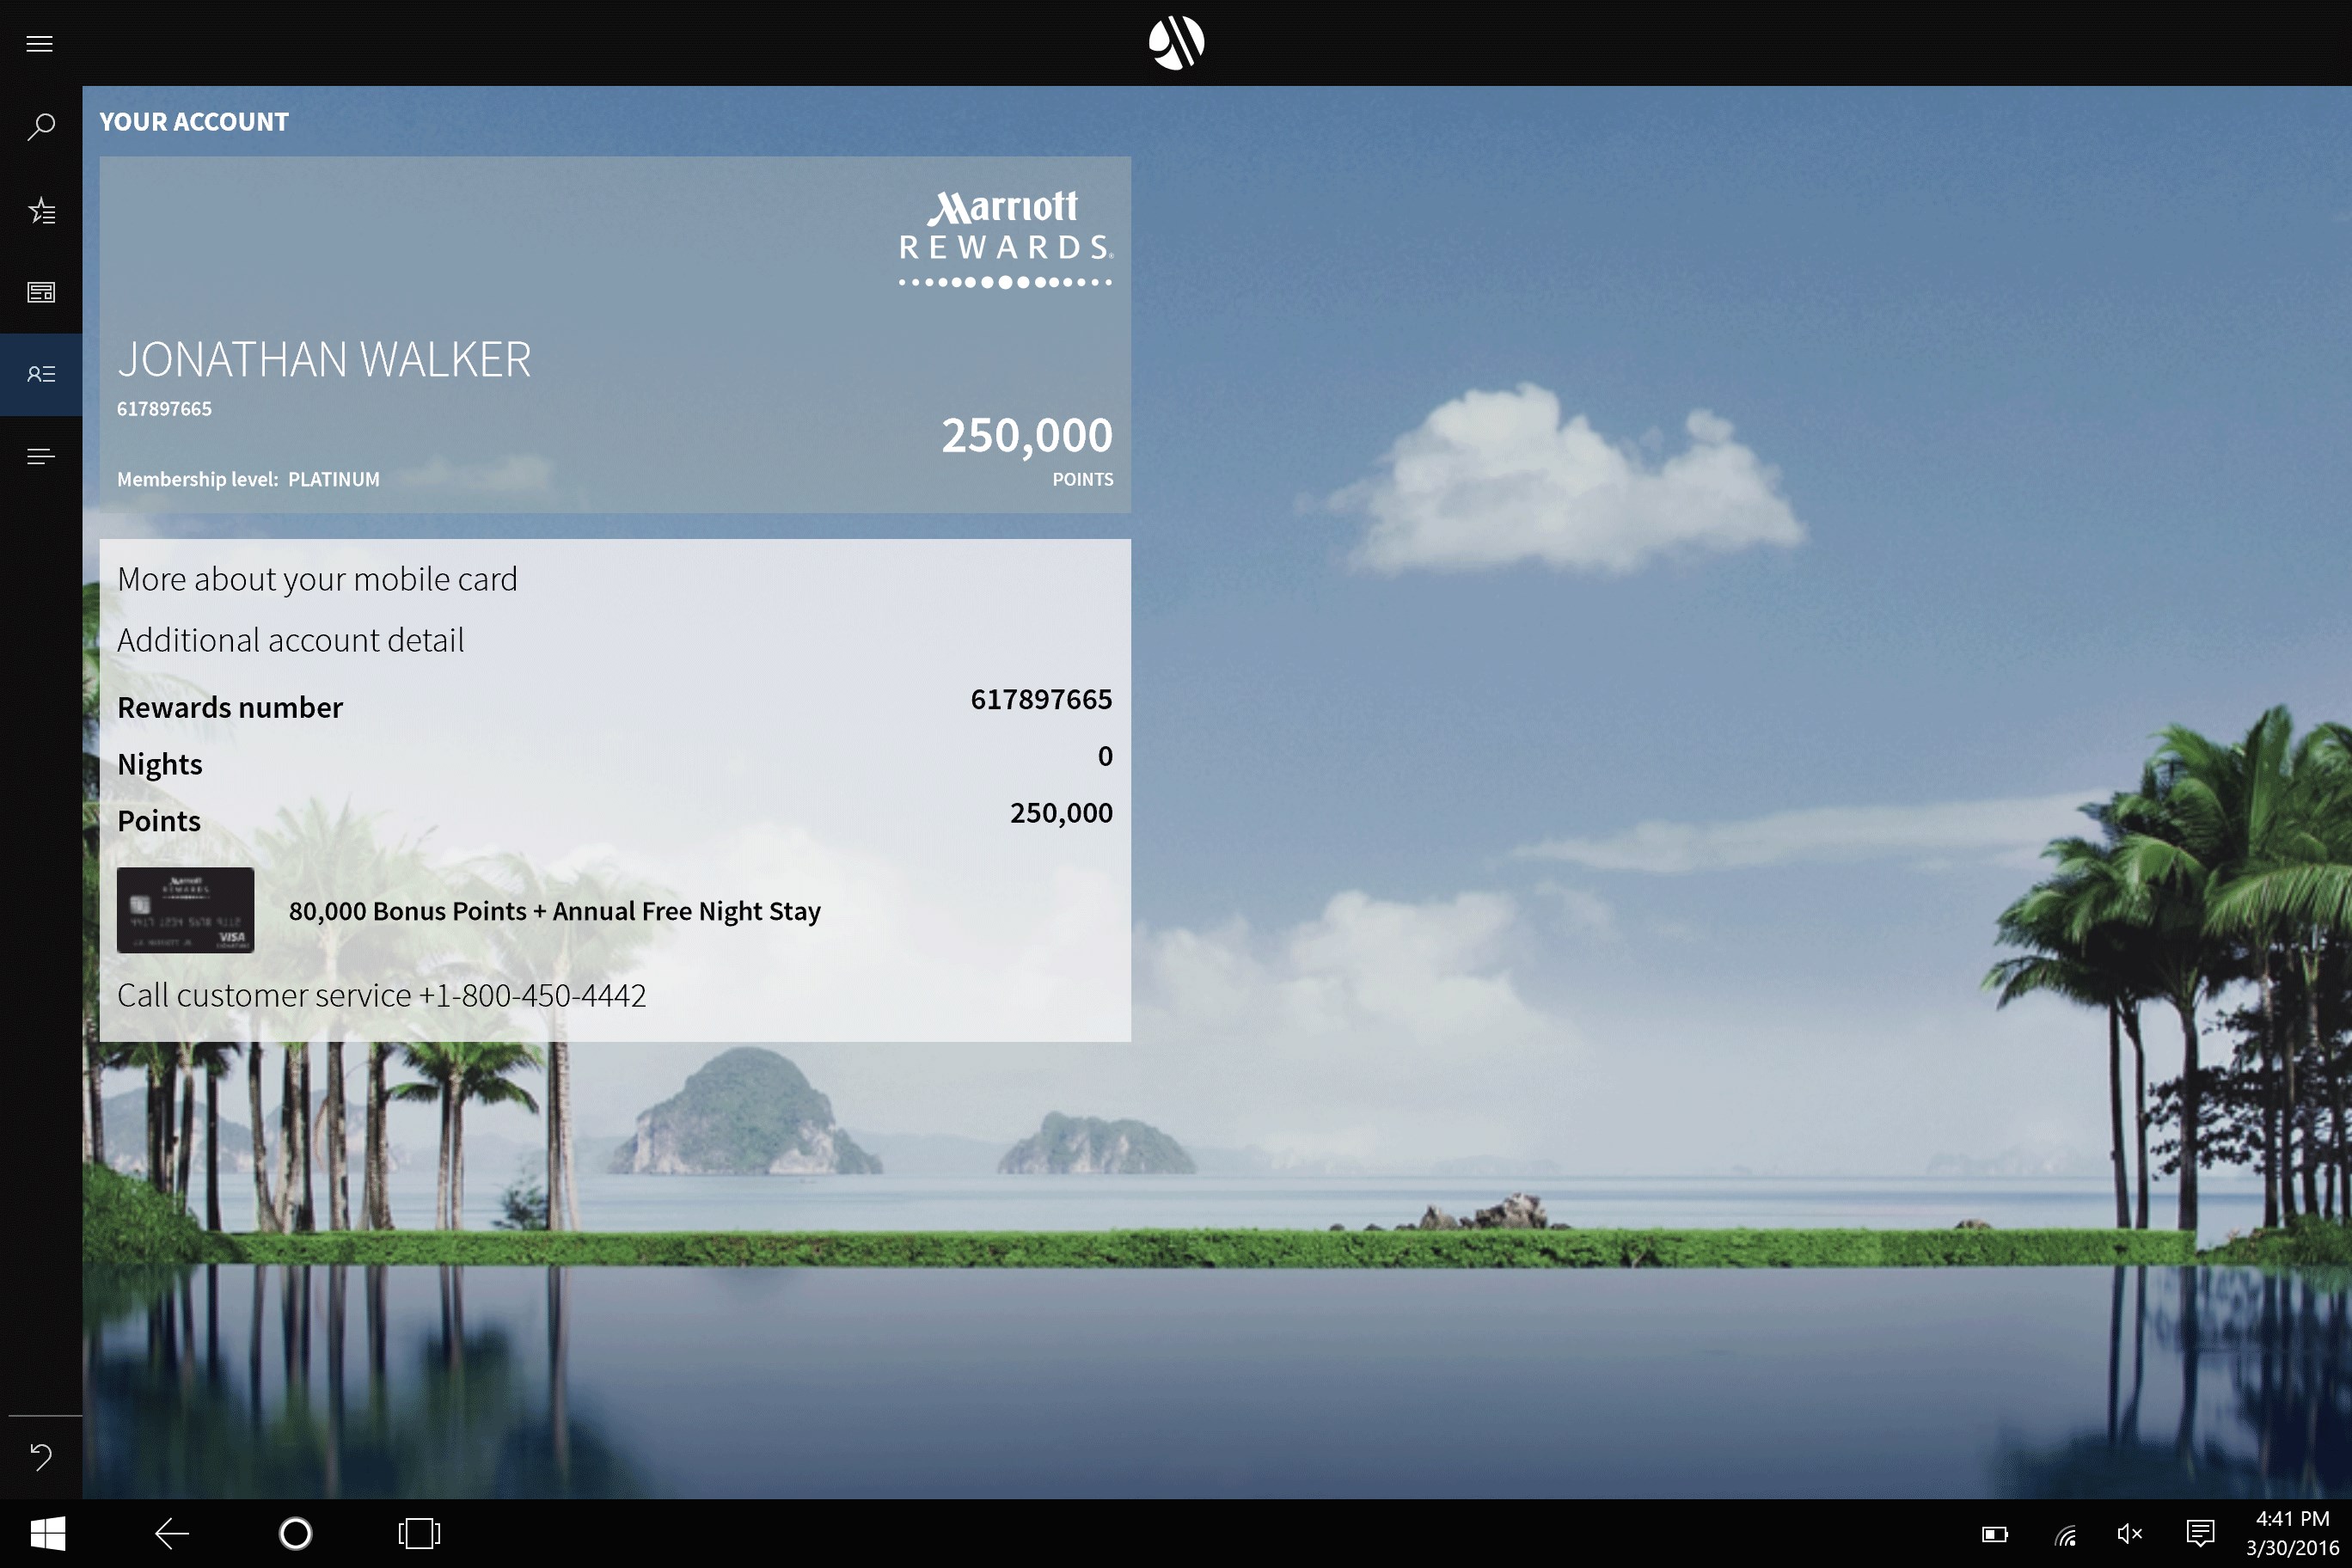This screenshot has width=2352, height=1568.
Task: Click the taskbar back arrow
Action: pyautogui.click(x=171, y=1533)
